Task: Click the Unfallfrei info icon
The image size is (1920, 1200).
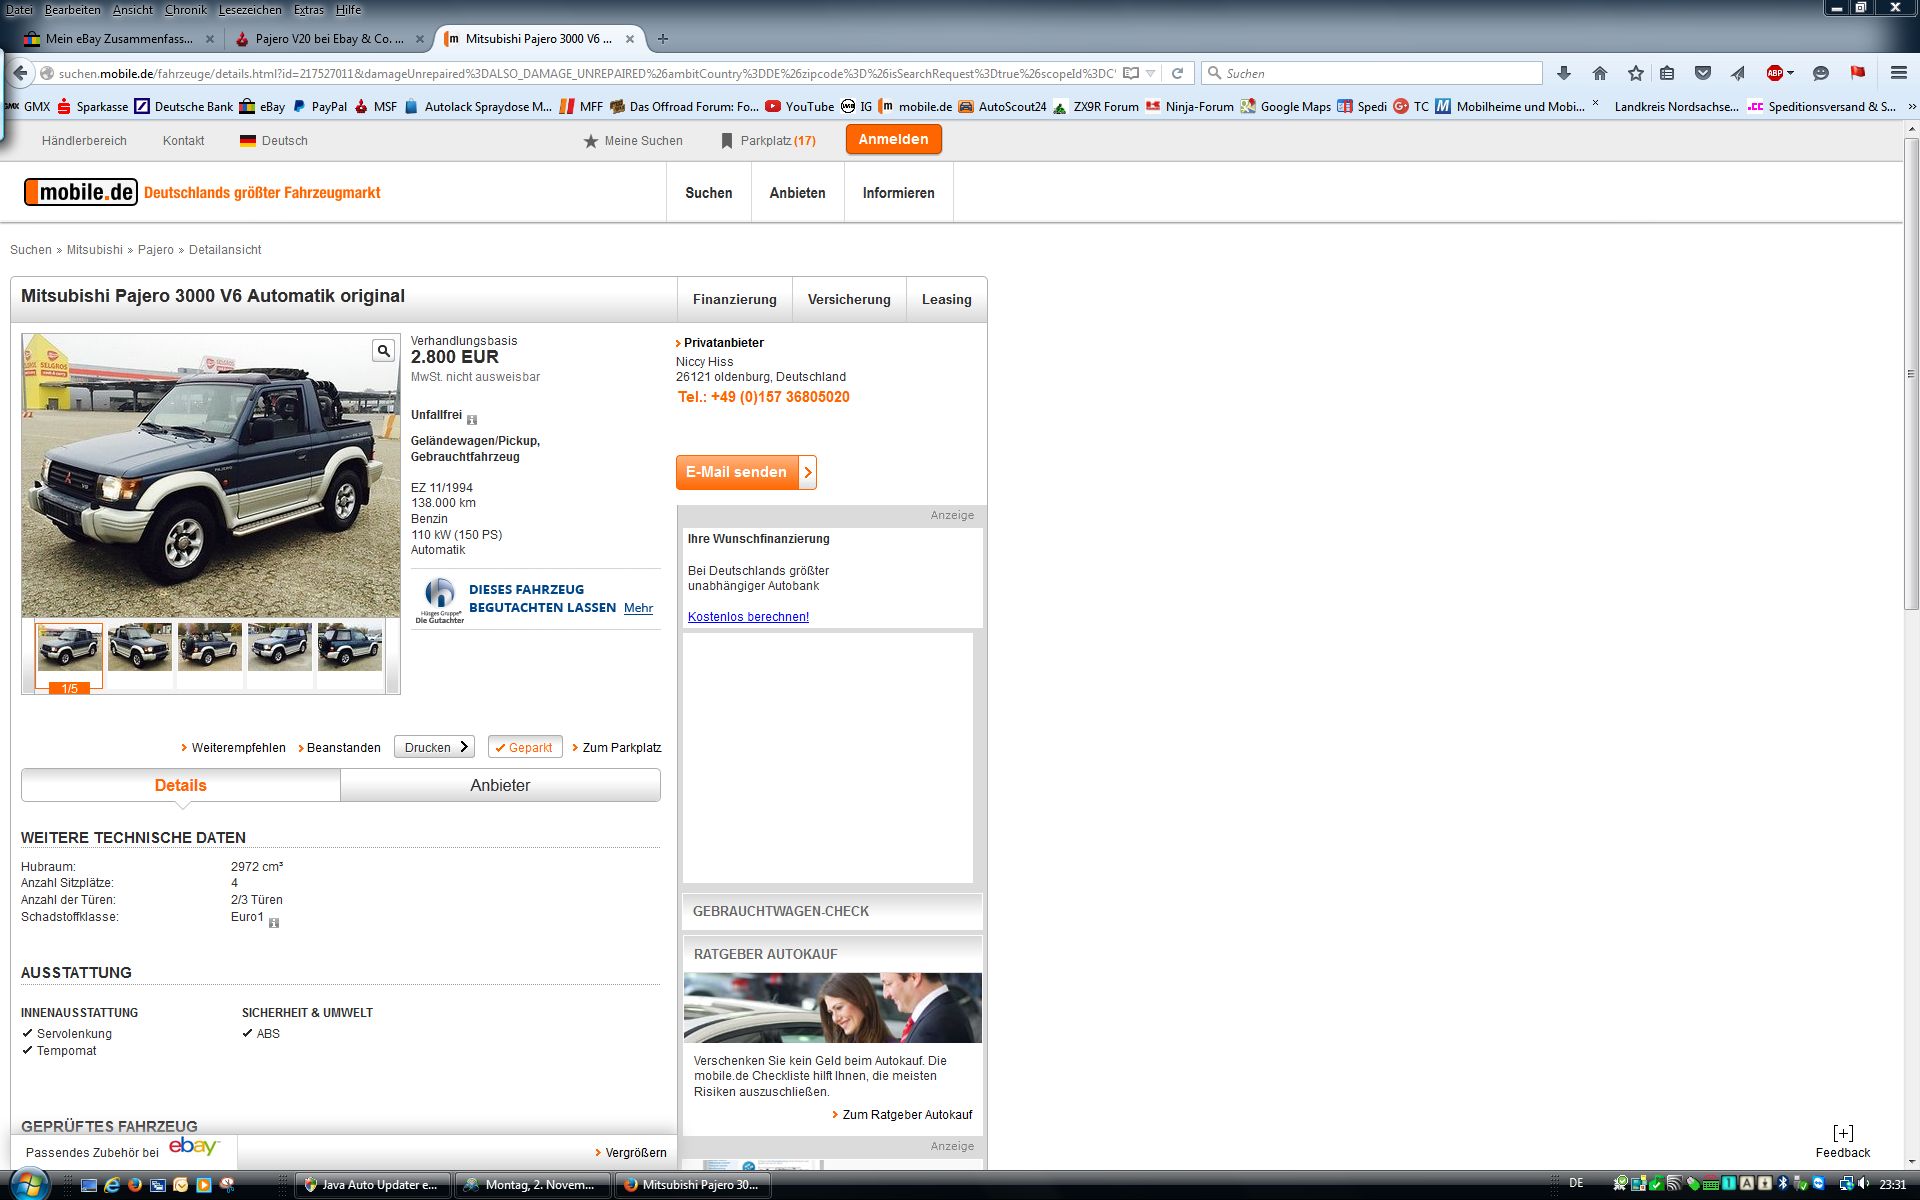Action: [472, 420]
